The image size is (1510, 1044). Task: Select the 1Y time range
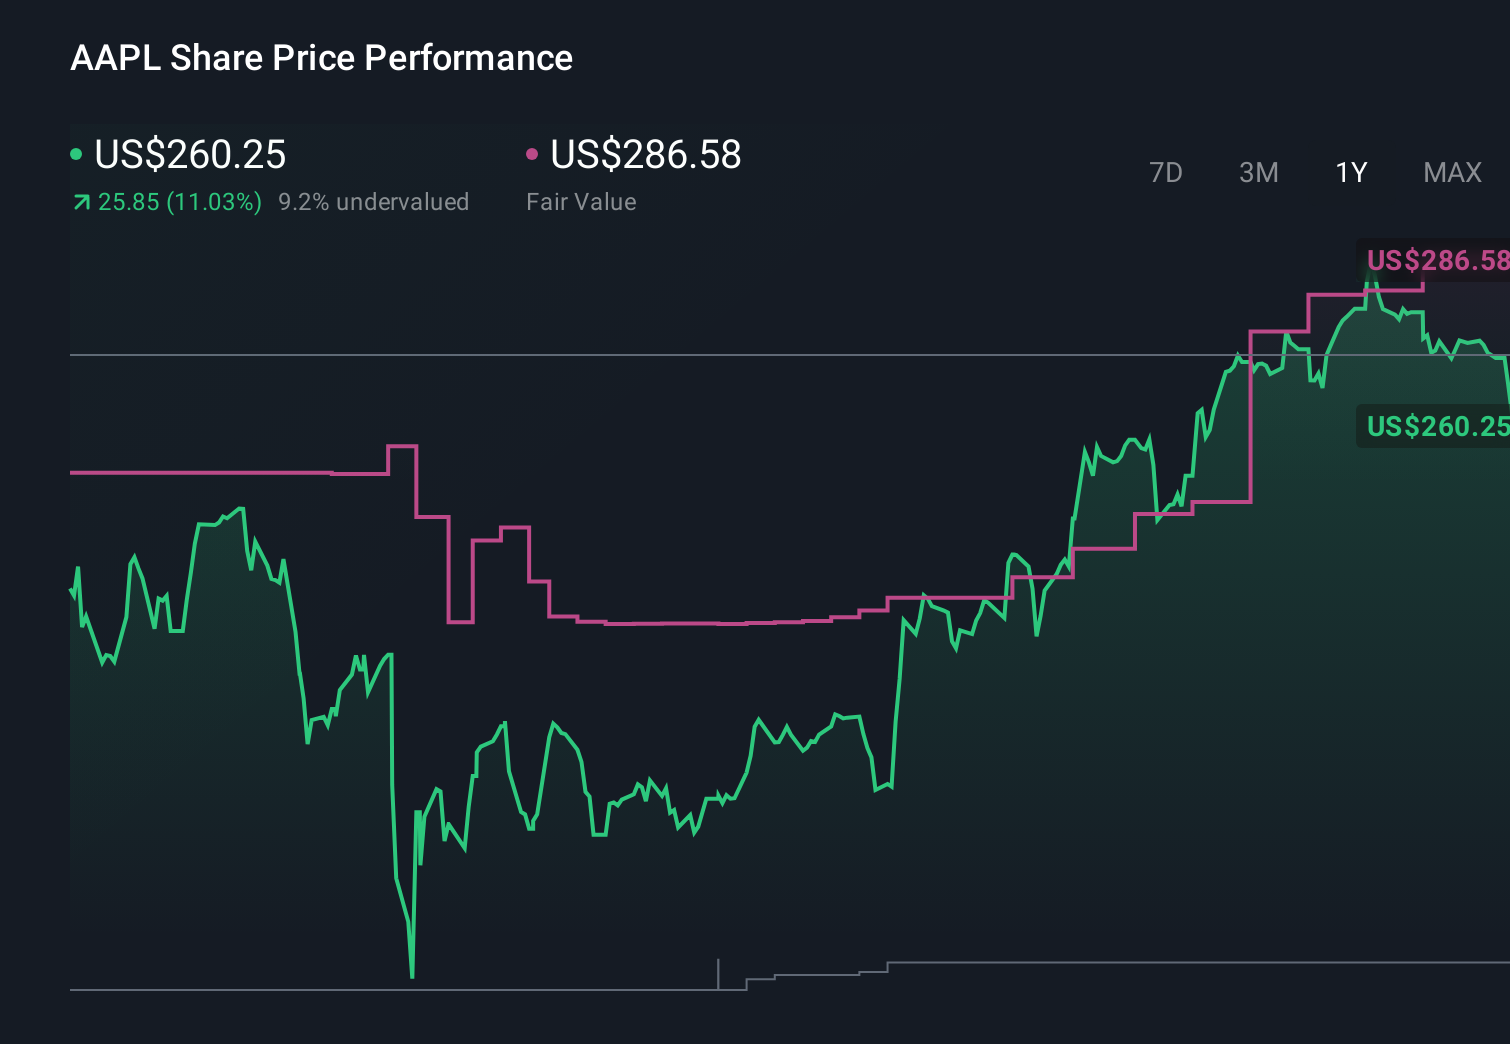[x=1351, y=173]
